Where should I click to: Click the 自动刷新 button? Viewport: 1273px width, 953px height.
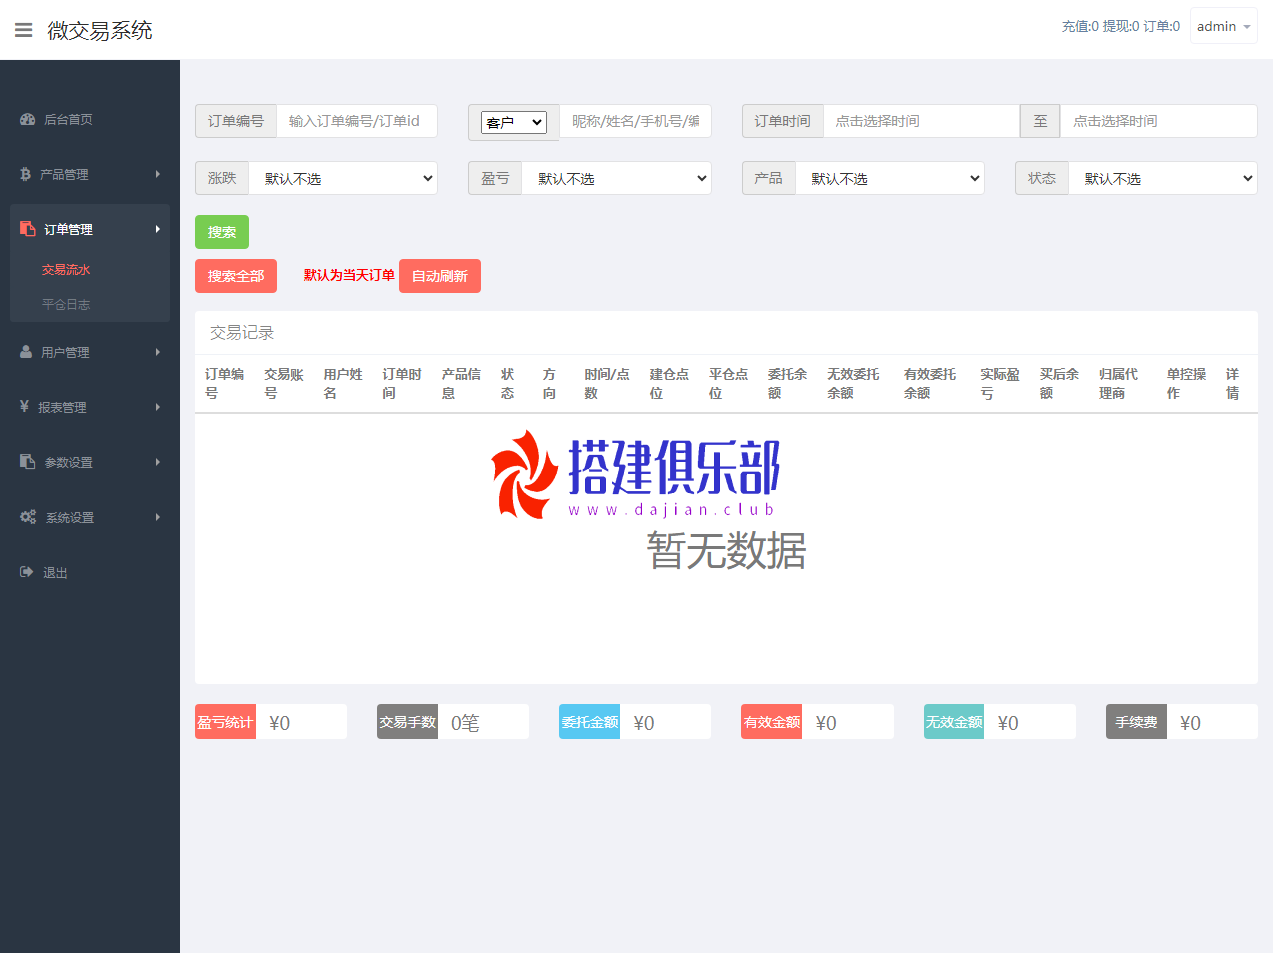click(x=440, y=276)
